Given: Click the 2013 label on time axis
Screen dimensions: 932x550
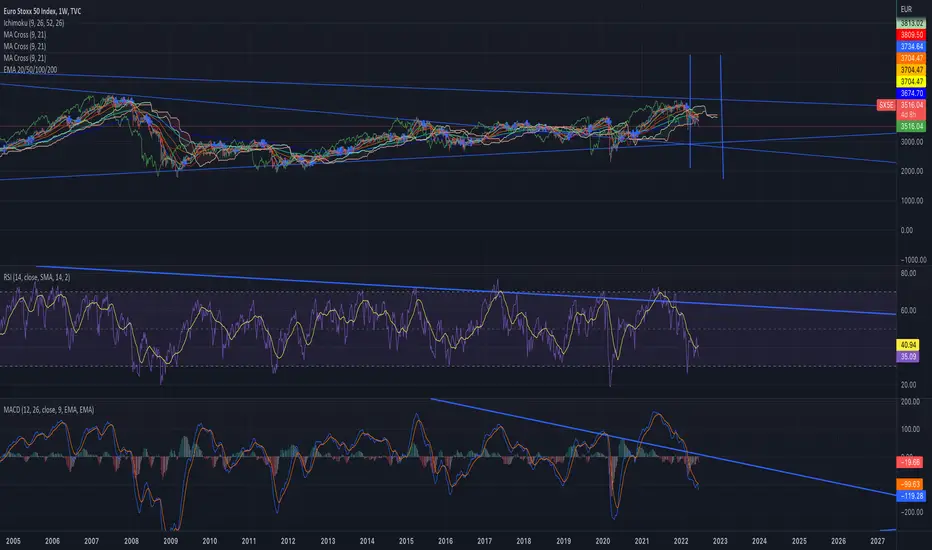Looking at the screenshot, I should pyautogui.click(x=328, y=541).
